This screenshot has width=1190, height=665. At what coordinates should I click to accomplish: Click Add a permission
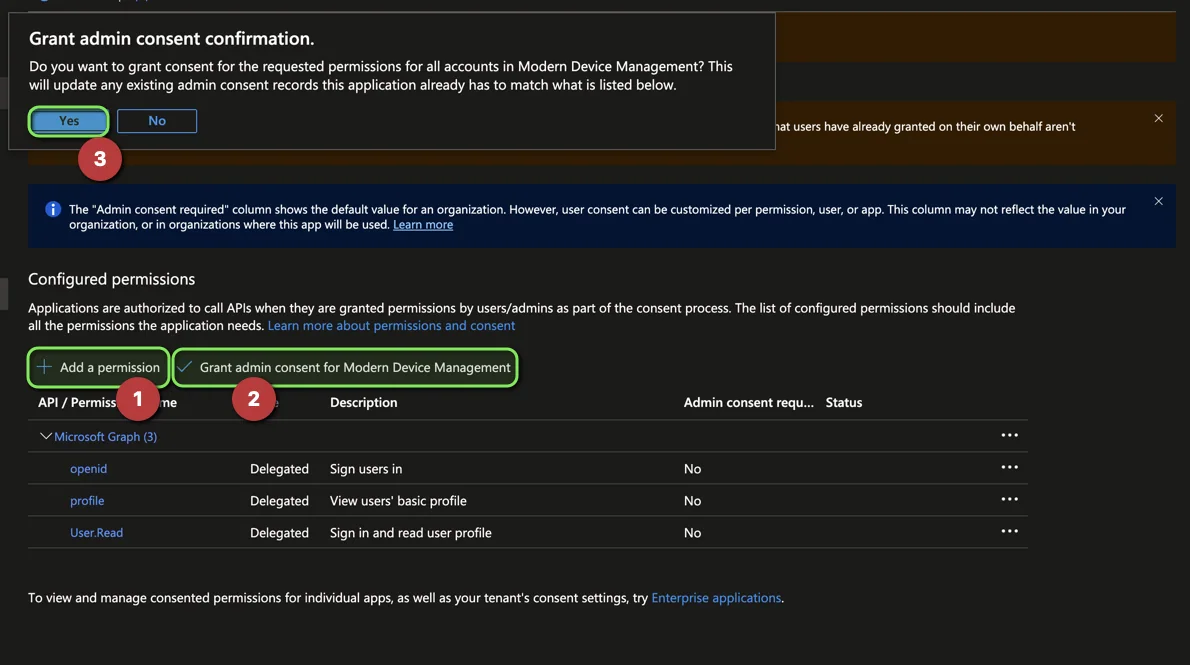pyautogui.click(x=99, y=367)
